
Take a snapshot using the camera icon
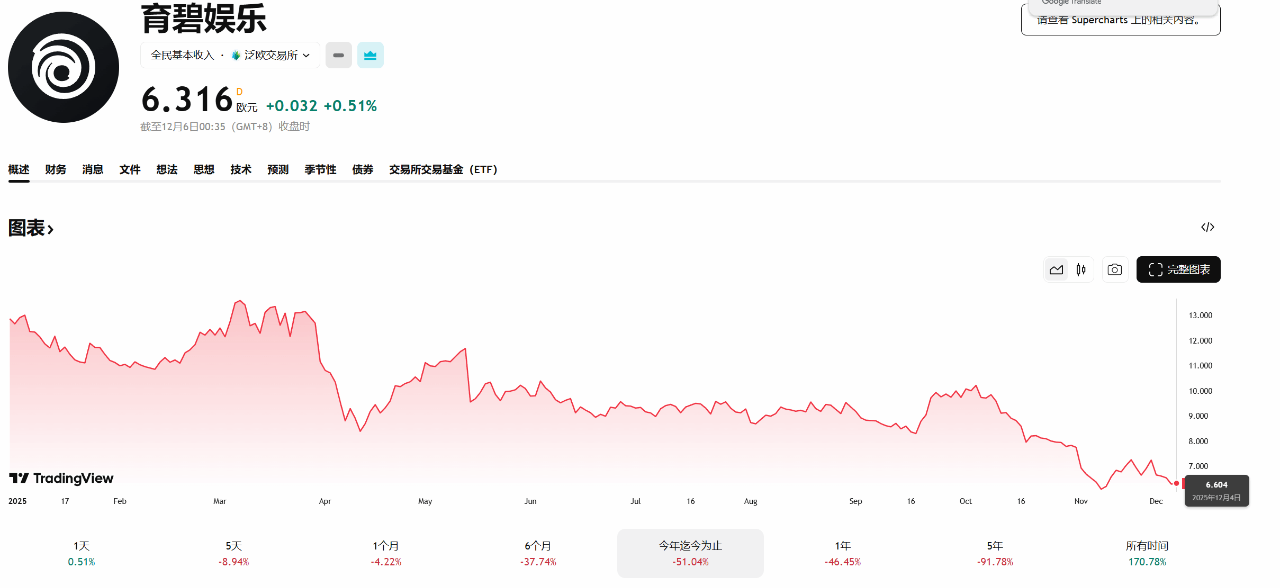click(x=1115, y=269)
